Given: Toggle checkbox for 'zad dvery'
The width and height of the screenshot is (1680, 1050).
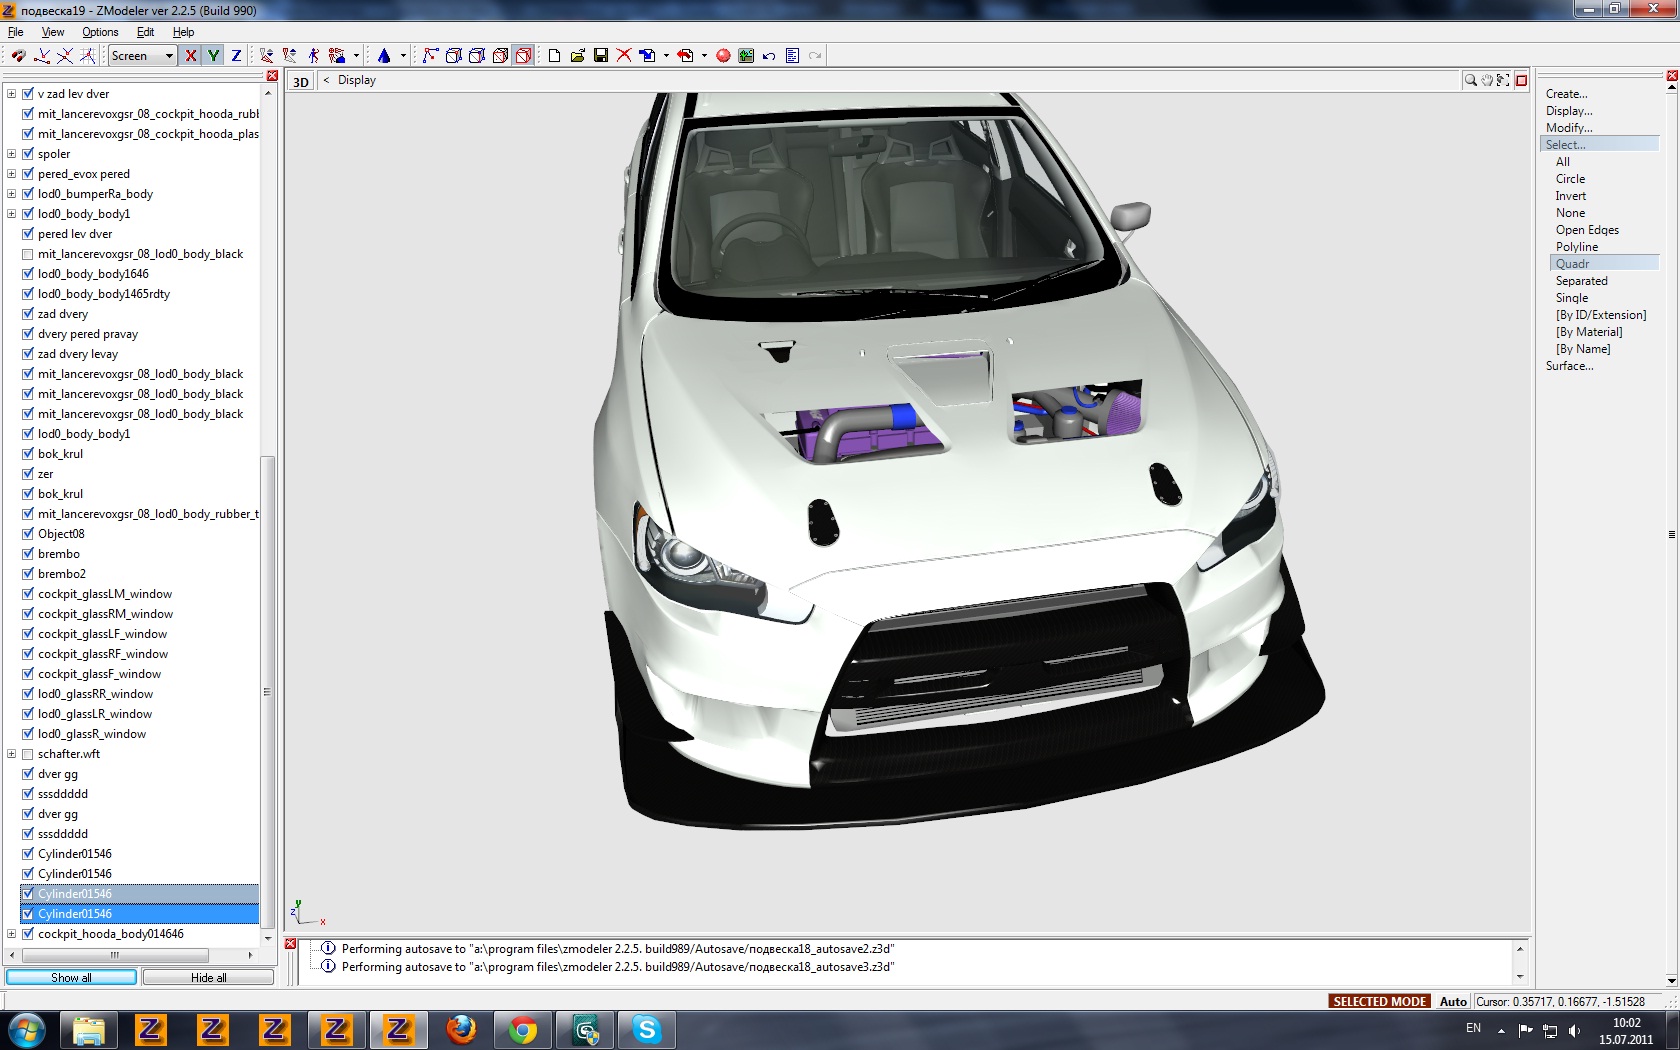Looking at the screenshot, I should click(x=28, y=314).
